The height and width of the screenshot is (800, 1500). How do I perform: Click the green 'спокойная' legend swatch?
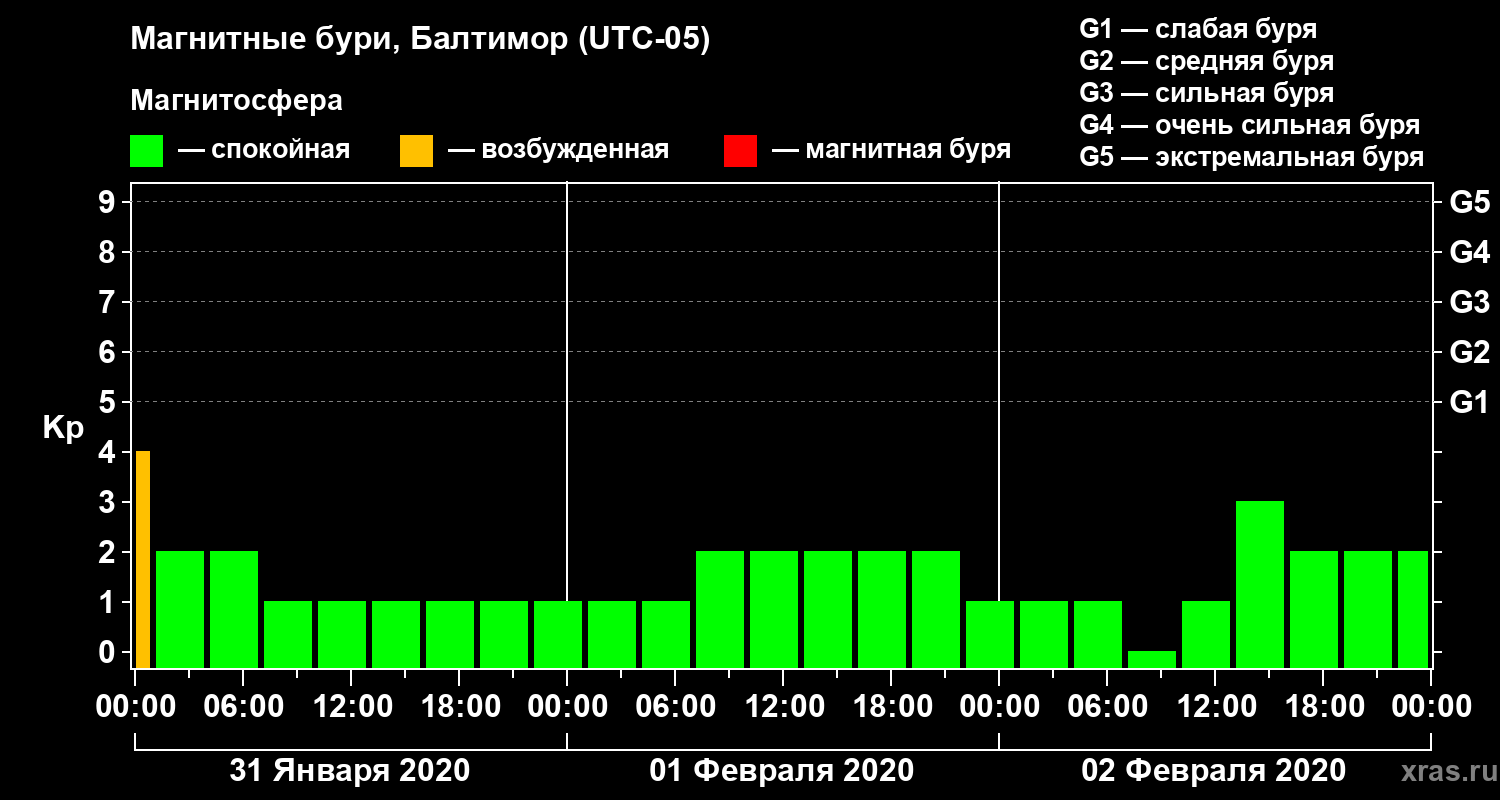coord(146,151)
